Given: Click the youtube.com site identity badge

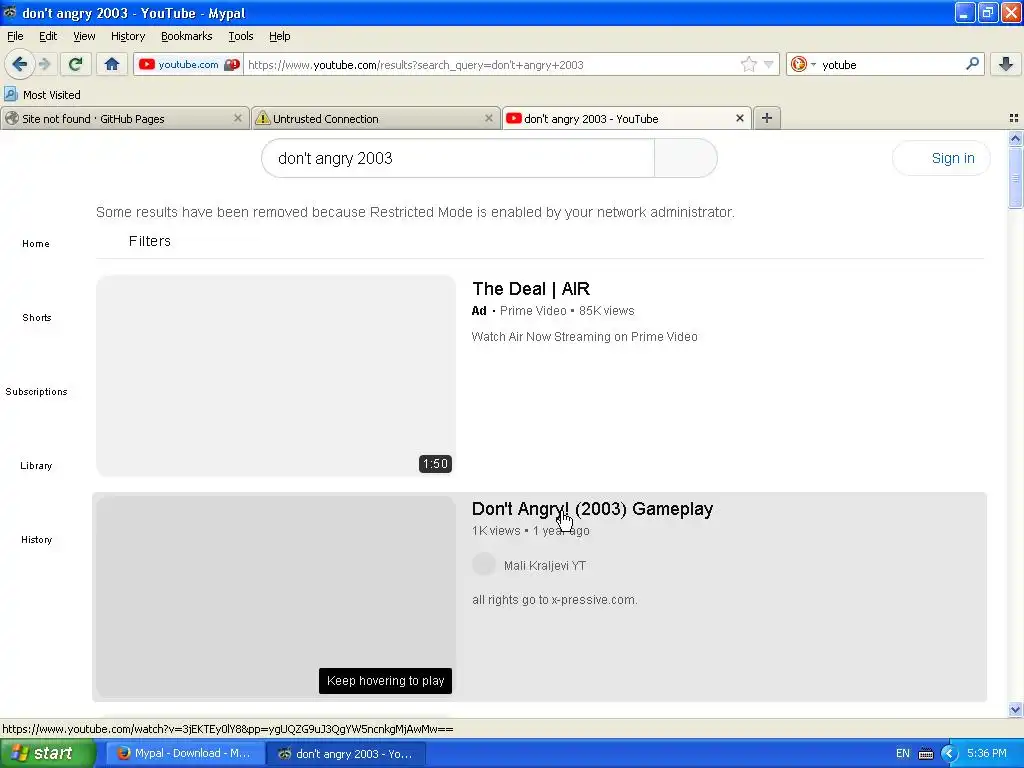Looking at the screenshot, I should (x=189, y=64).
